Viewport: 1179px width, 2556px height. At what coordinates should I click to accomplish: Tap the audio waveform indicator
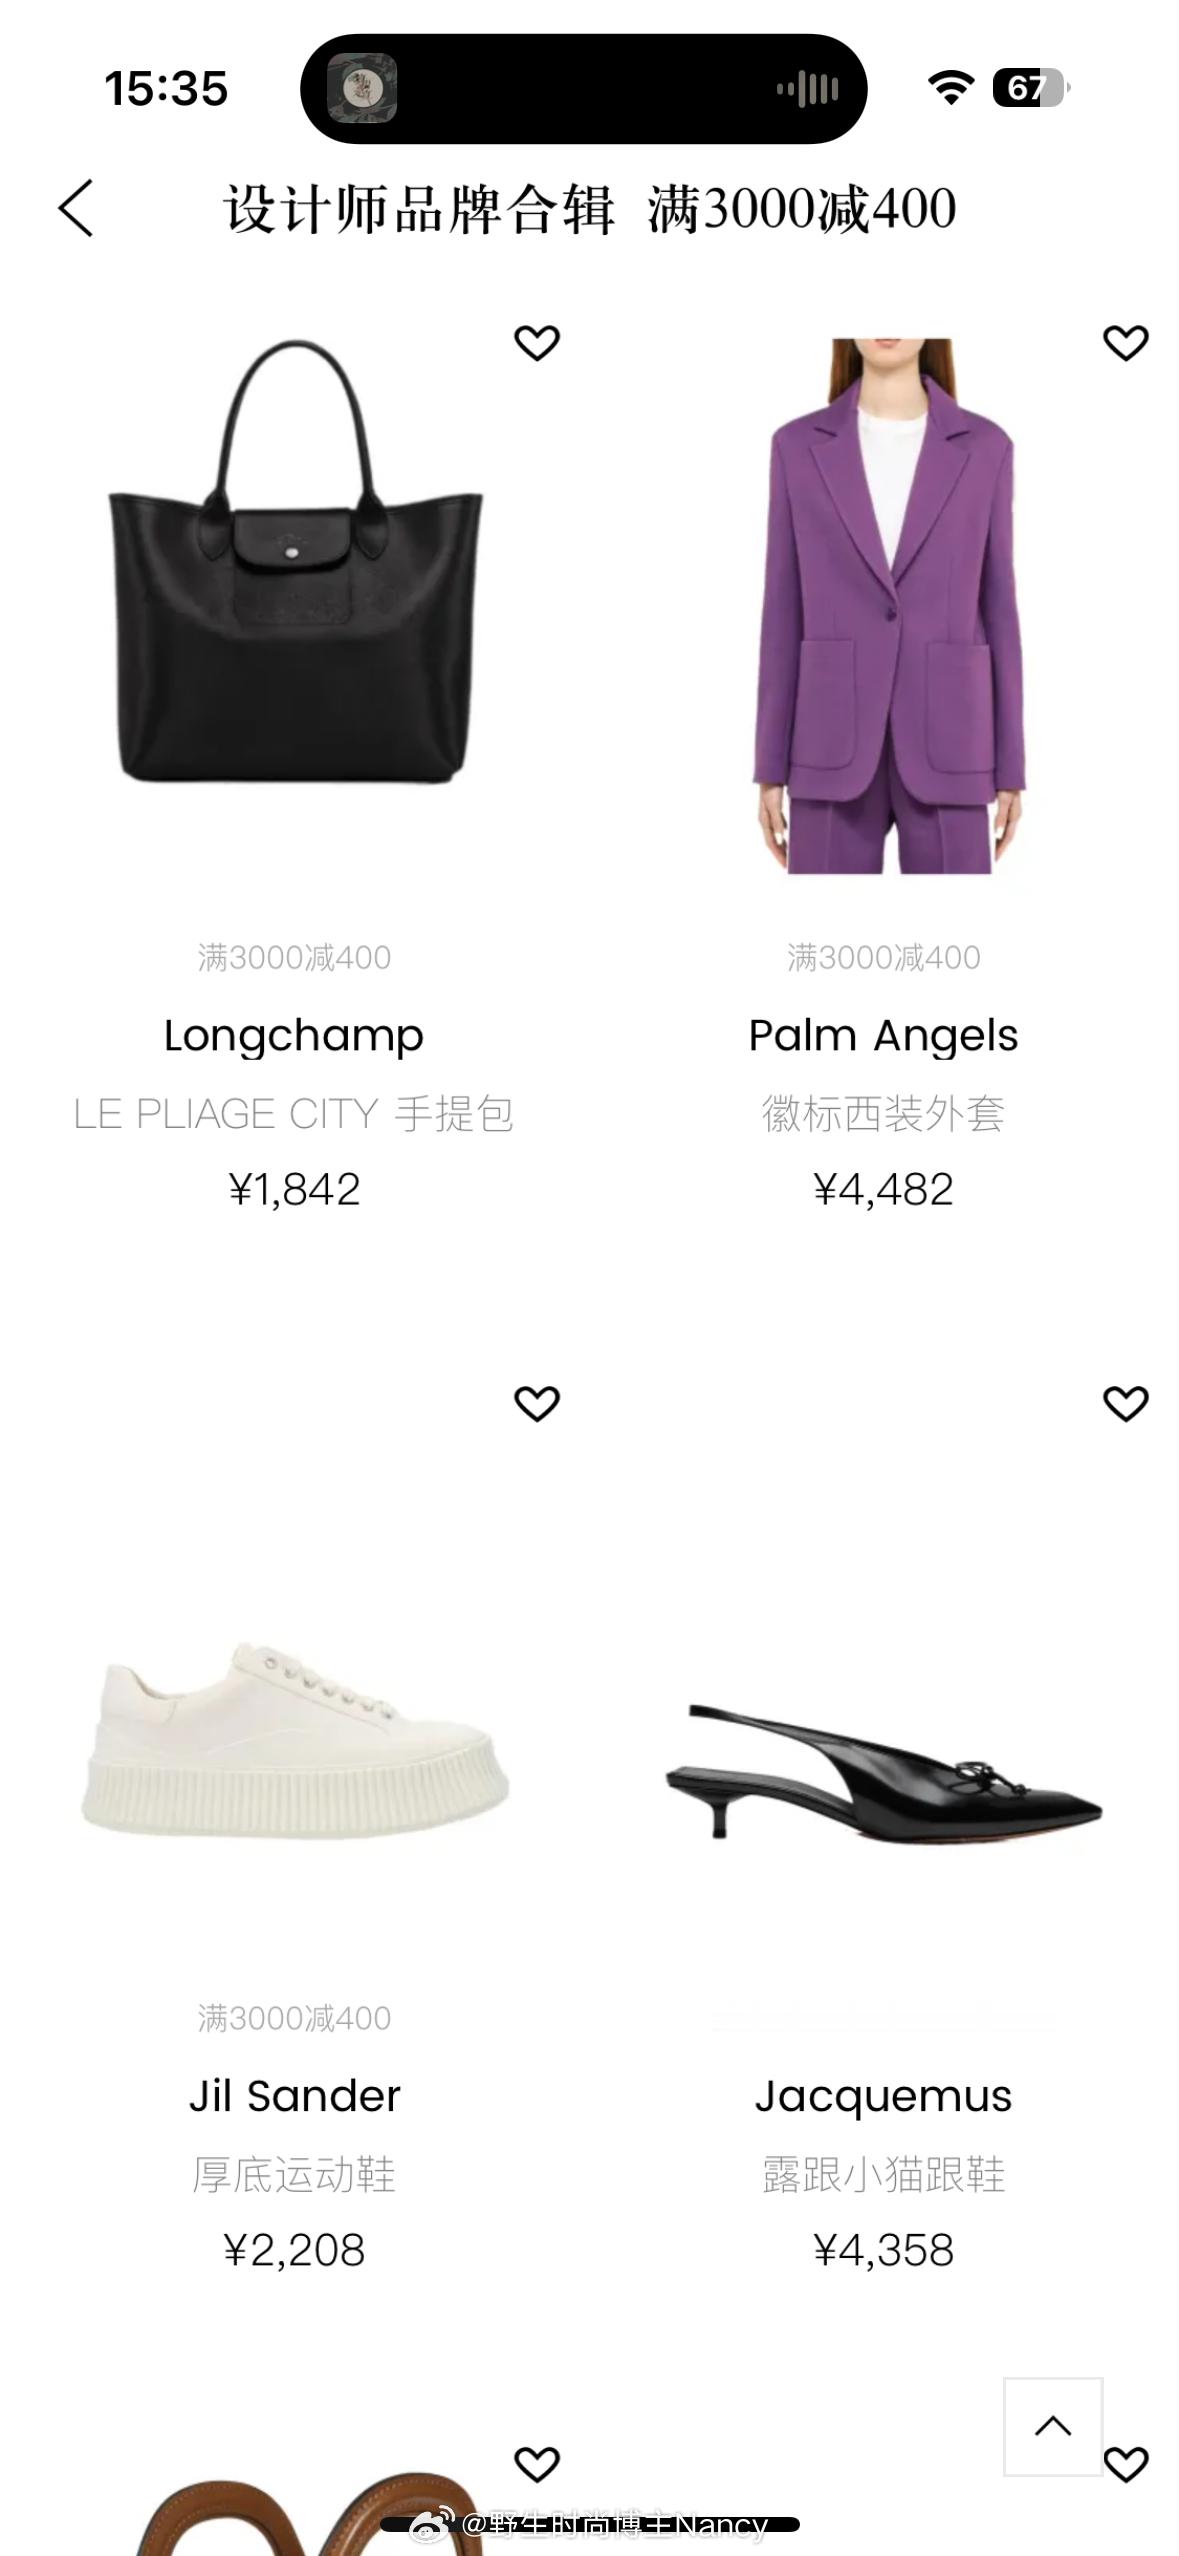pyautogui.click(x=808, y=89)
